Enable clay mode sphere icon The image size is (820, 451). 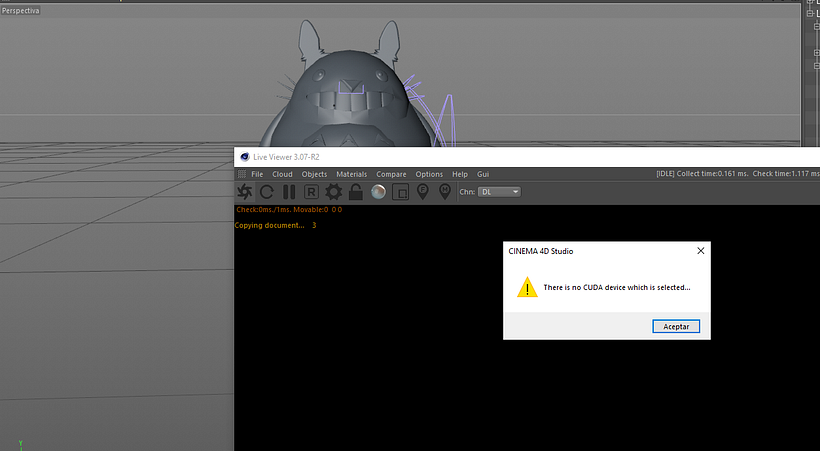(x=378, y=192)
